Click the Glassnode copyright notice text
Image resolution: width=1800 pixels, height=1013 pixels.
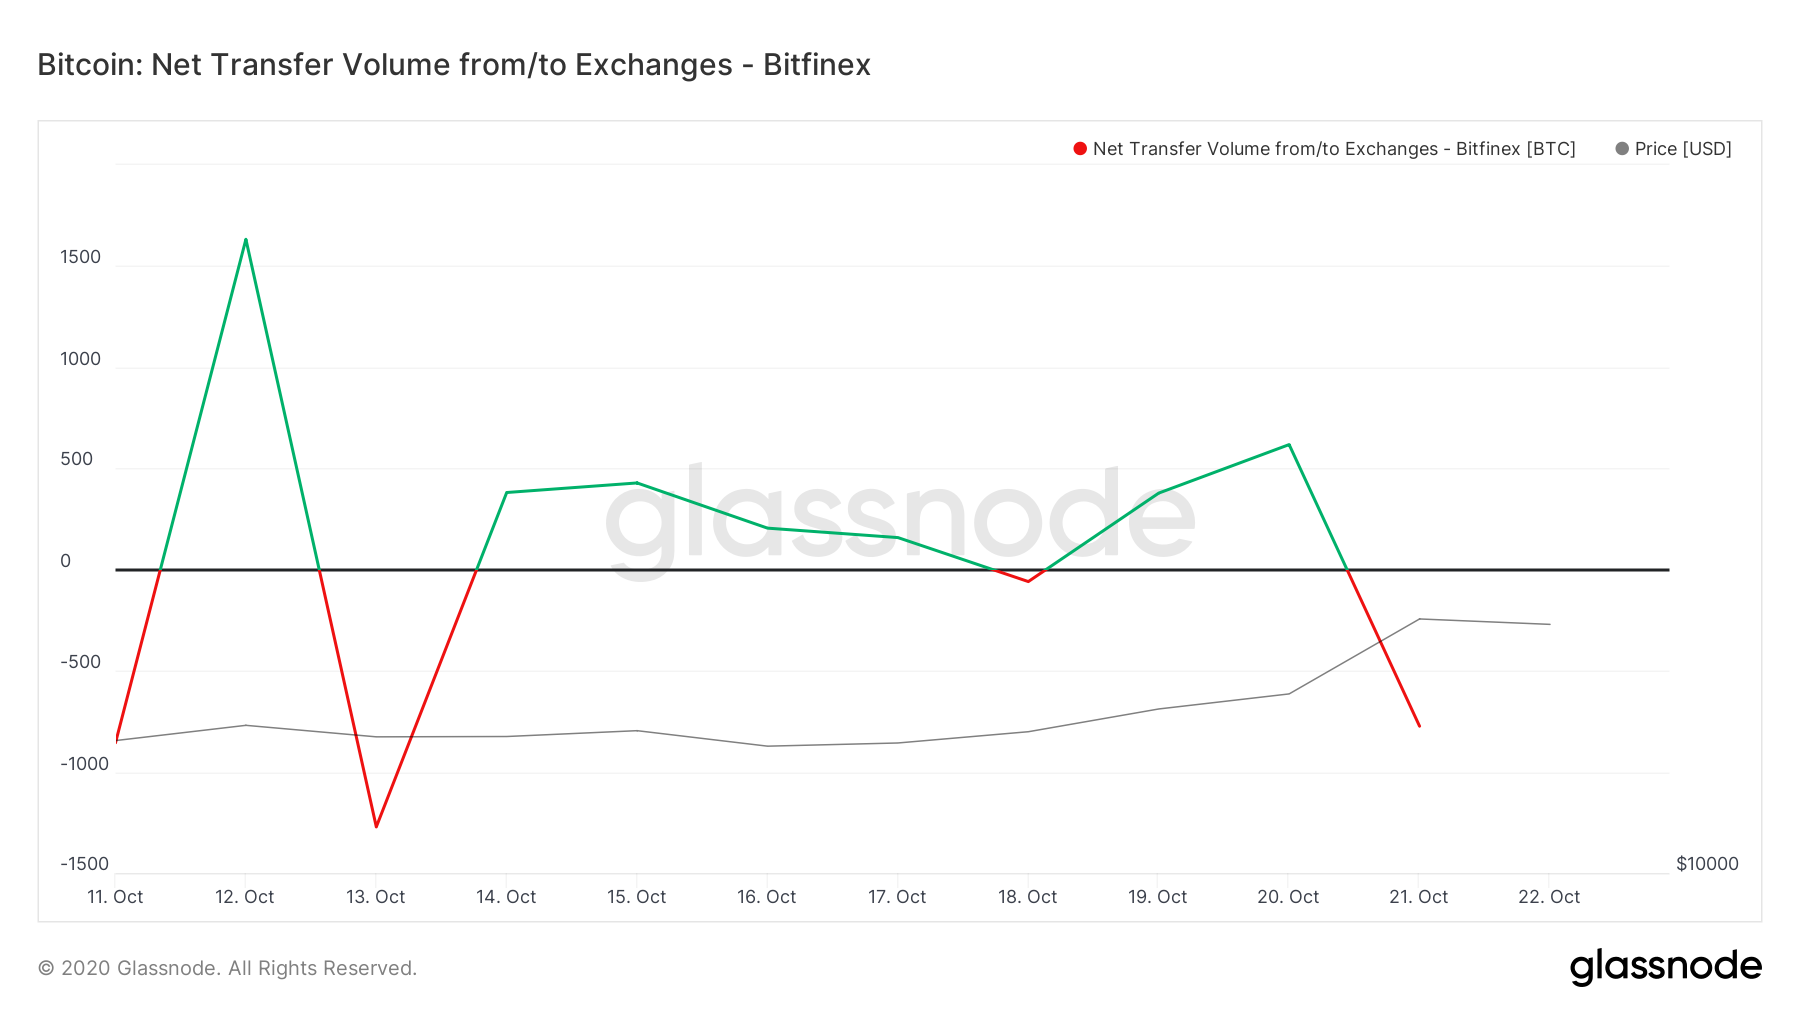(x=227, y=968)
